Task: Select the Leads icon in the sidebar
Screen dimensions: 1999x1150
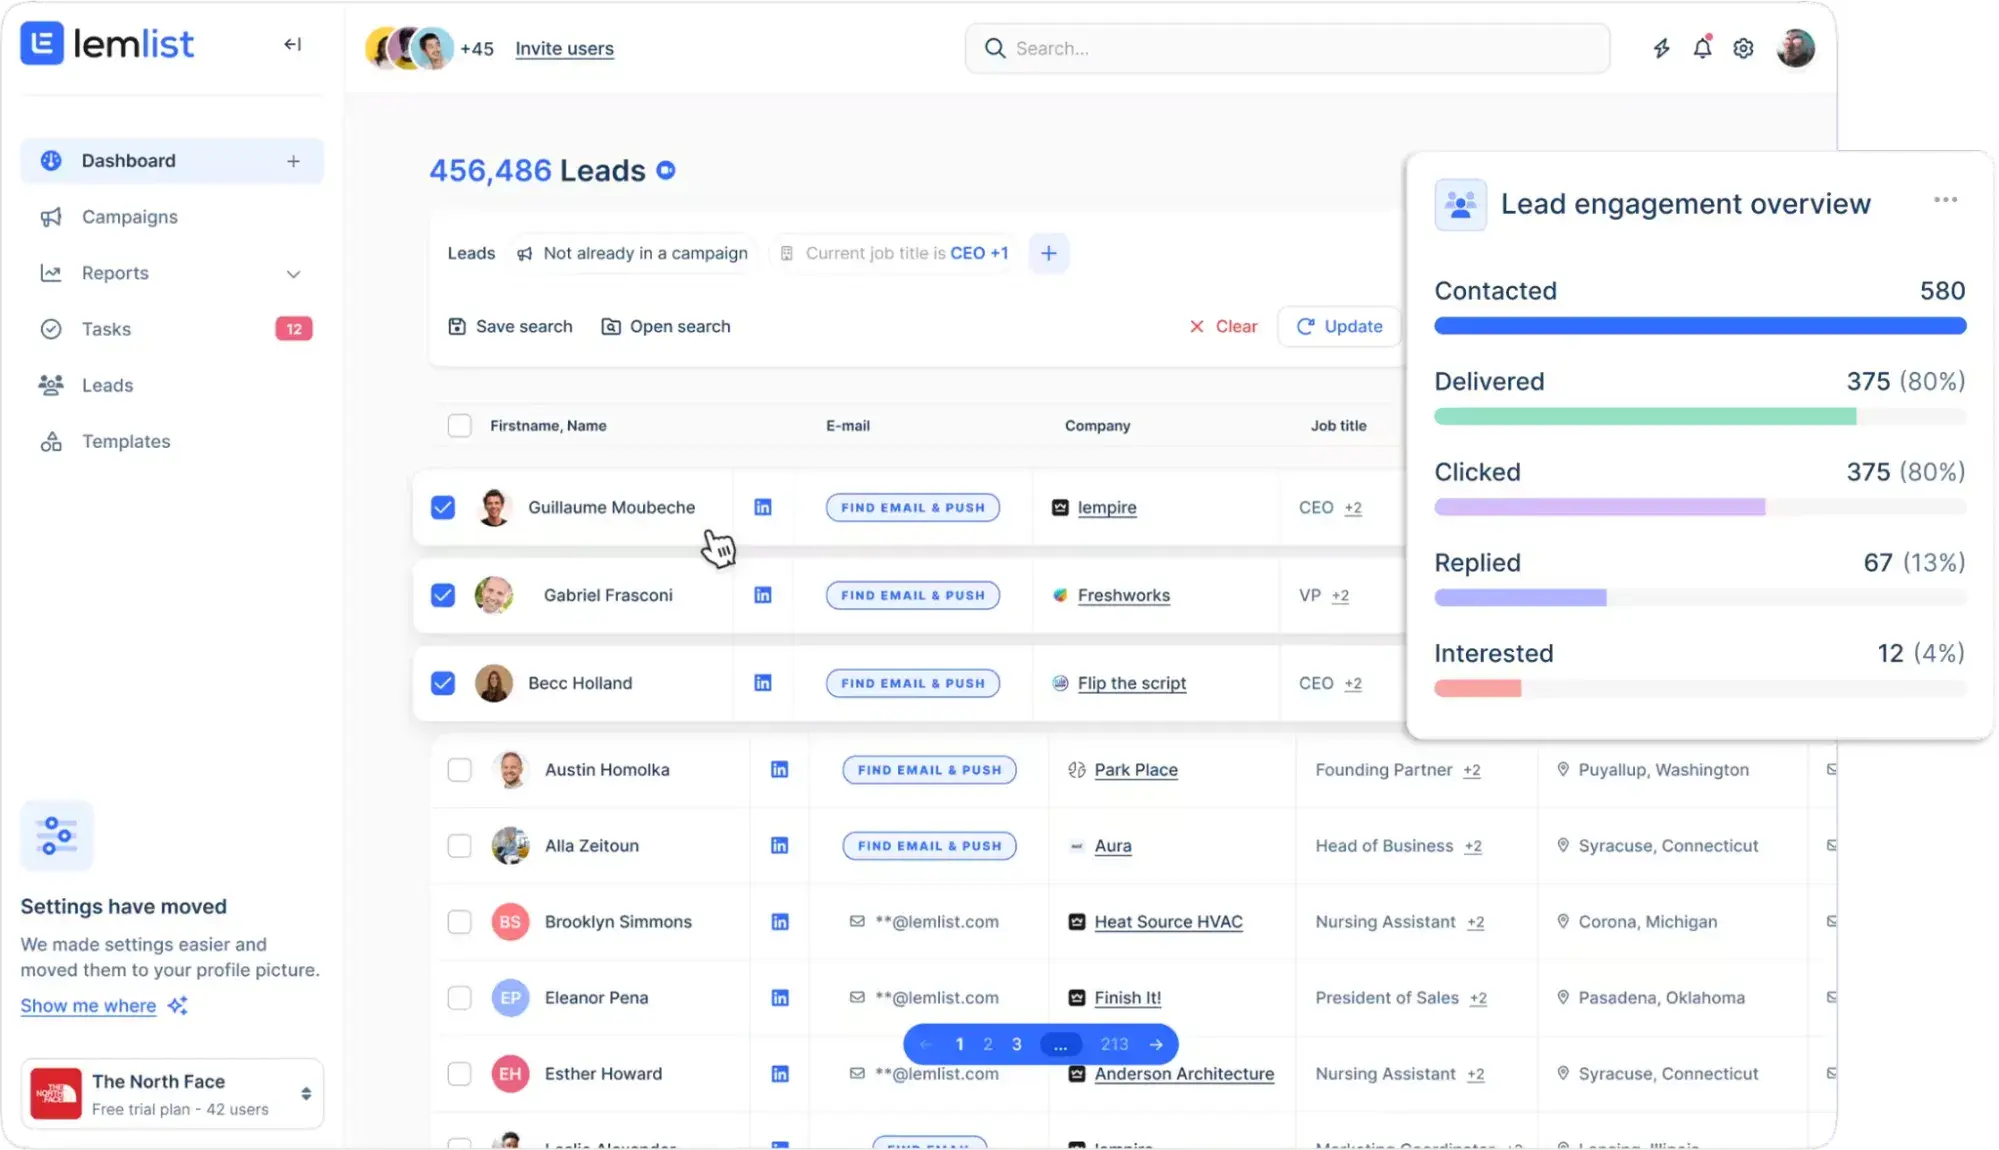Action: pos(51,385)
